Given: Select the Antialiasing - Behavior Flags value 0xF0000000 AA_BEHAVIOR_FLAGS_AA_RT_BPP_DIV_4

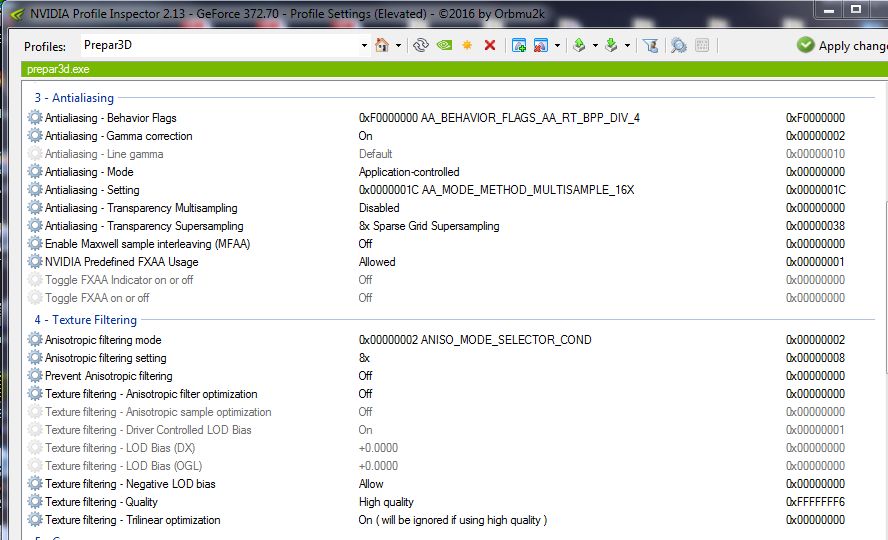Looking at the screenshot, I should (x=500, y=118).
